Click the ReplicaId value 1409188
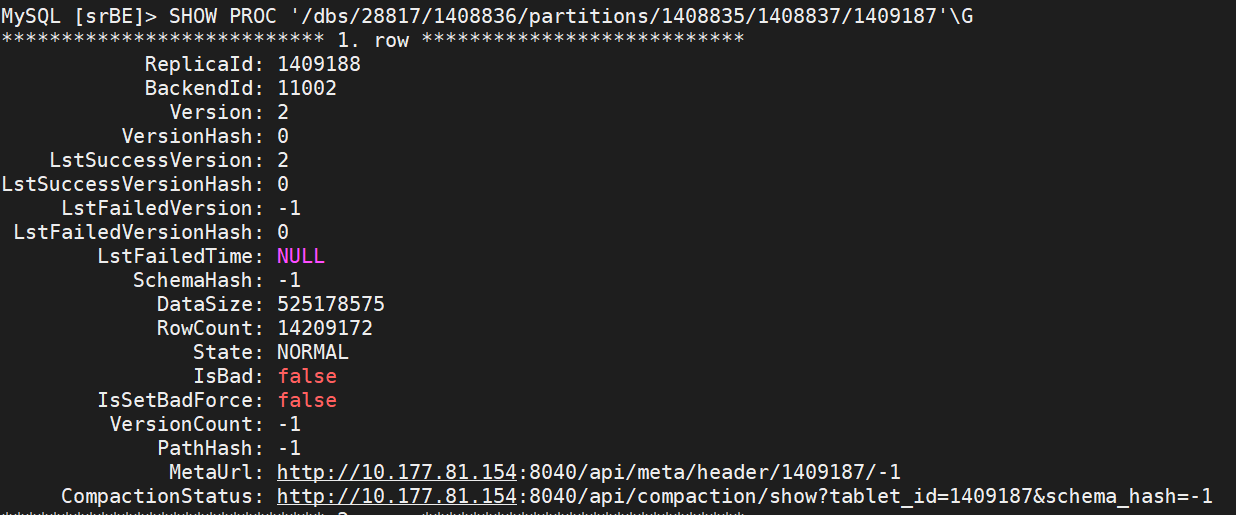This screenshot has height=515, width=1236. pos(319,64)
